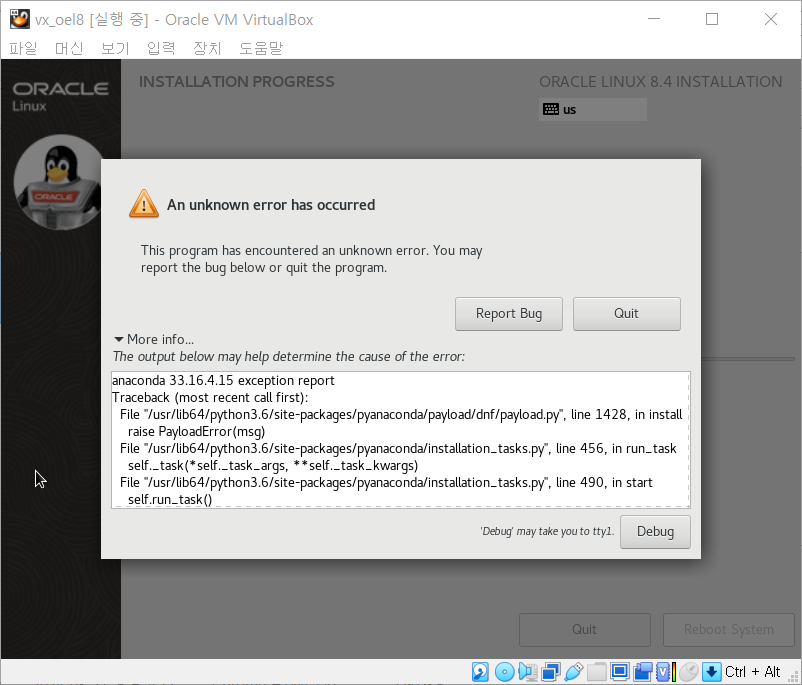Click the dimmed Reboot System button
This screenshot has height=685, width=802.
(x=729, y=629)
